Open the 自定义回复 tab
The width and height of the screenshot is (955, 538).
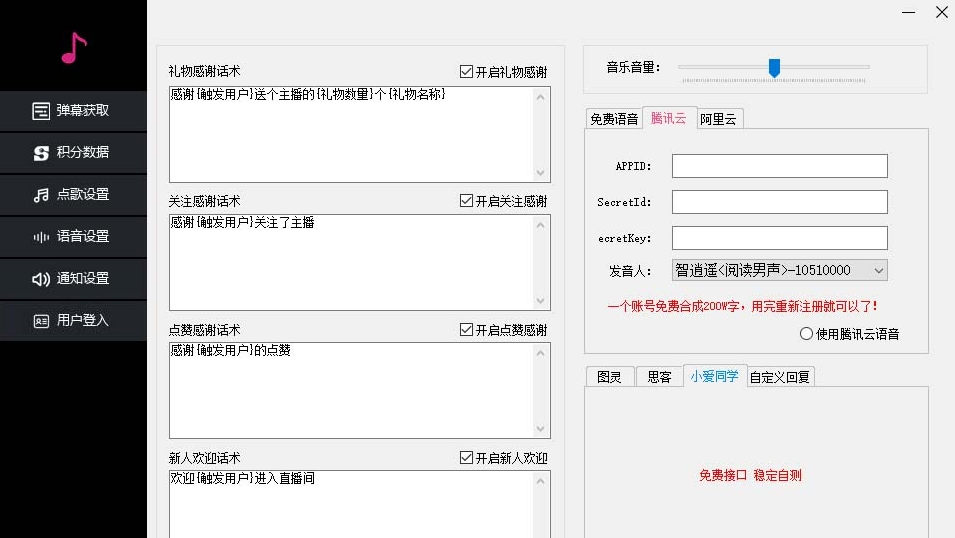pos(781,377)
